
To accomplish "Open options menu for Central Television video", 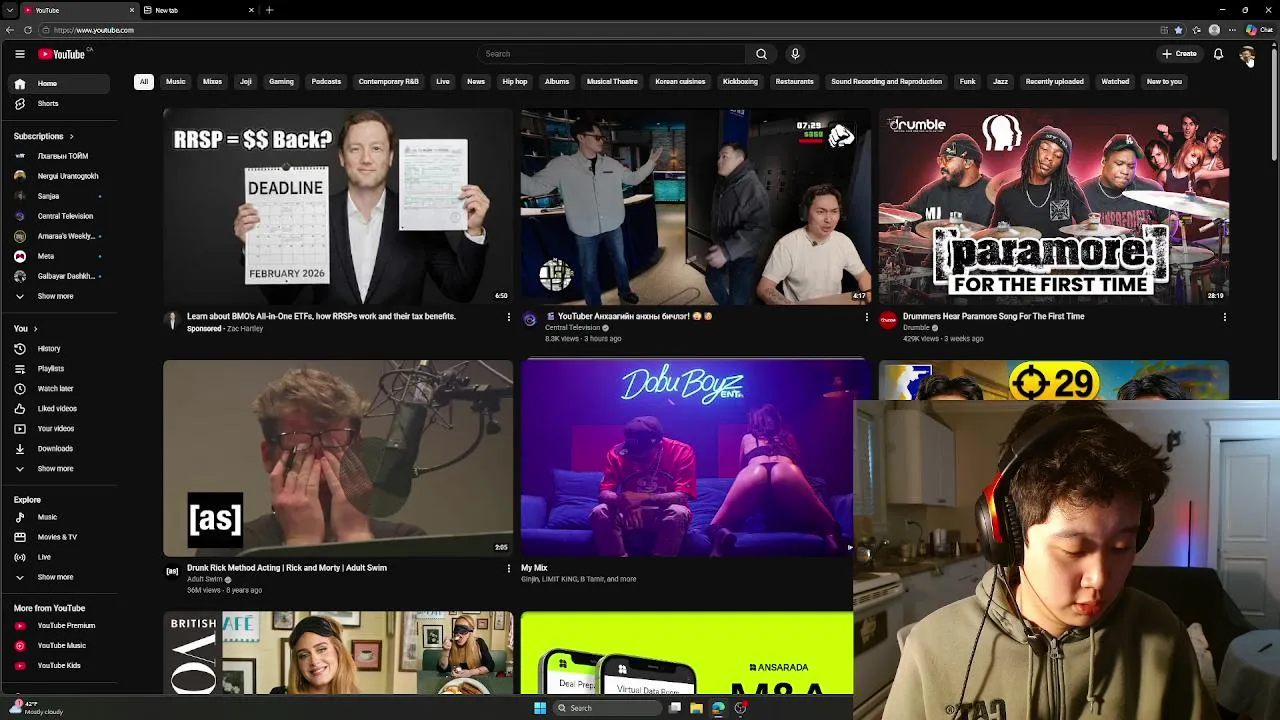I will point(866,317).
